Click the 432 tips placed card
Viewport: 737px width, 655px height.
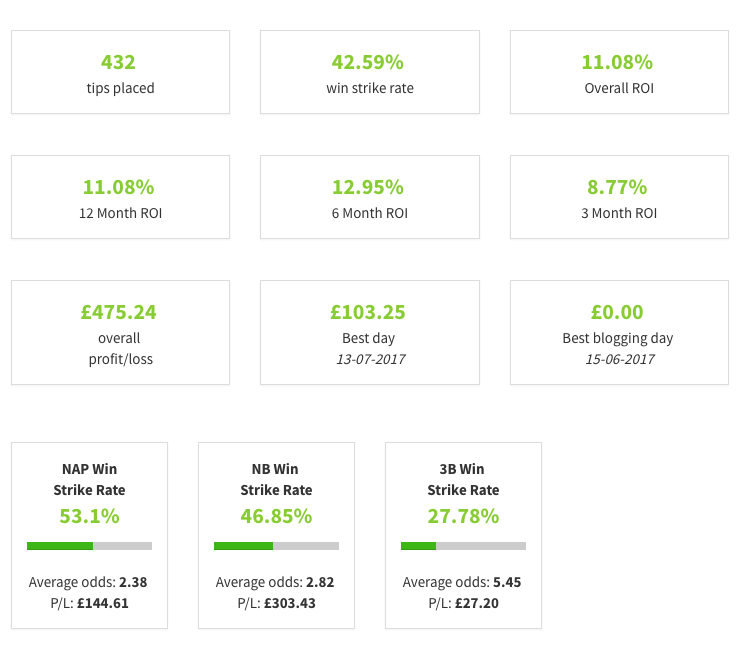tap(120, 72)
